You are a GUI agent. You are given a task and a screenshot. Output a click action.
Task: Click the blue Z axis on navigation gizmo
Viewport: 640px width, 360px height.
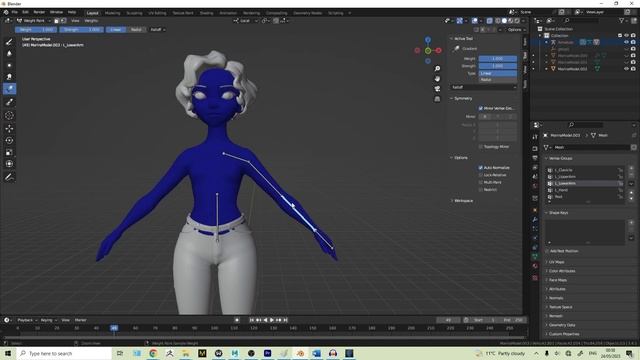pos(428,40)
